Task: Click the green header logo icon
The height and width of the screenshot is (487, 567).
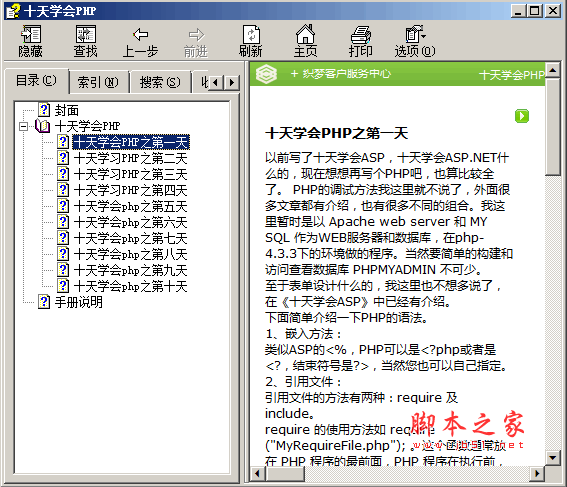Action: (266, 74)
